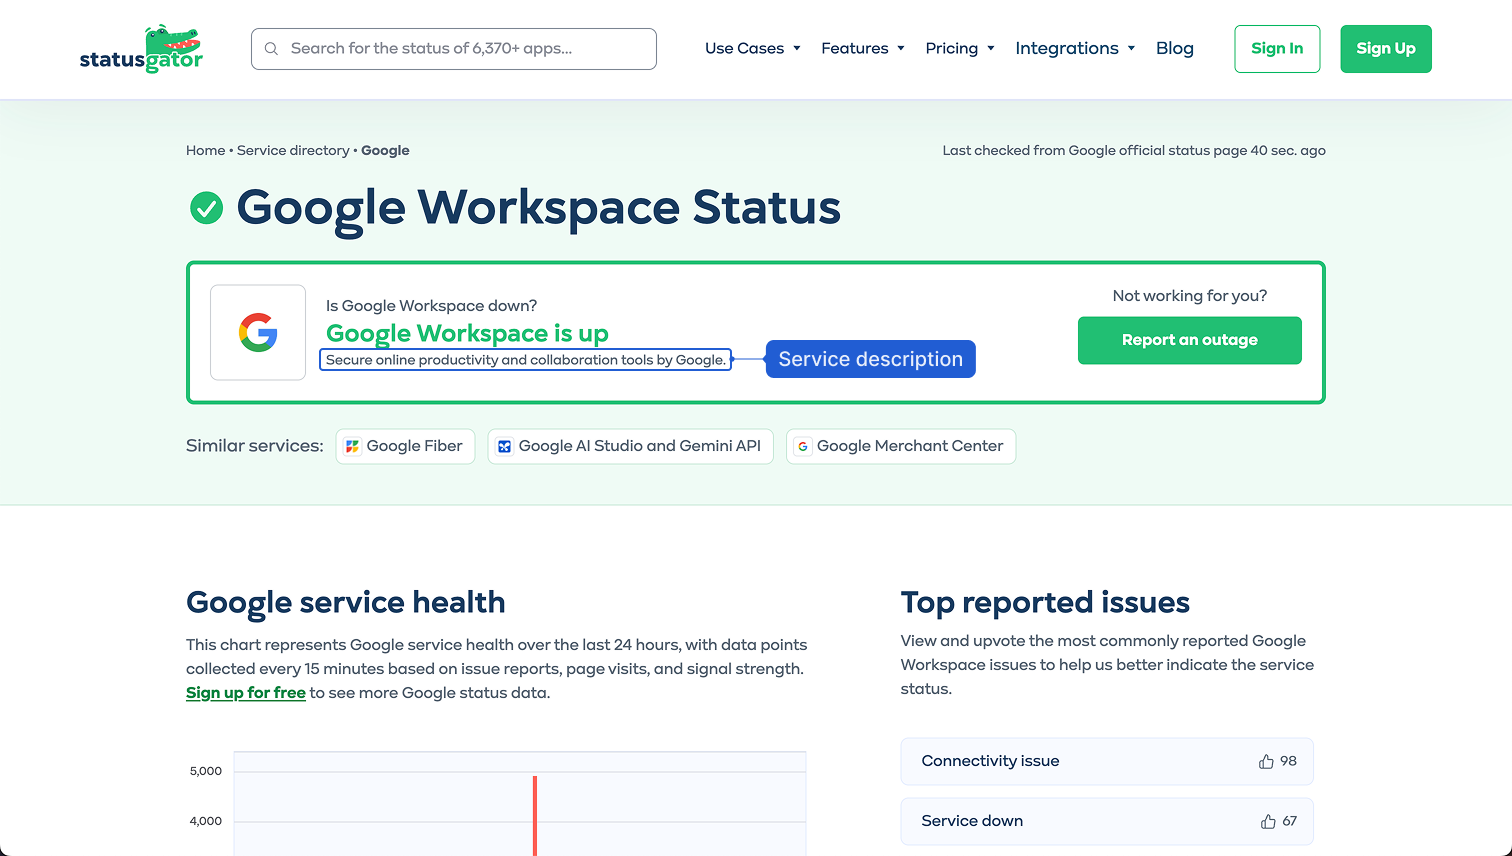The height and width of the screenshot is (856, 1512).
Task: Click the StatusGator alligator logo
Action: tap(141, 49)
